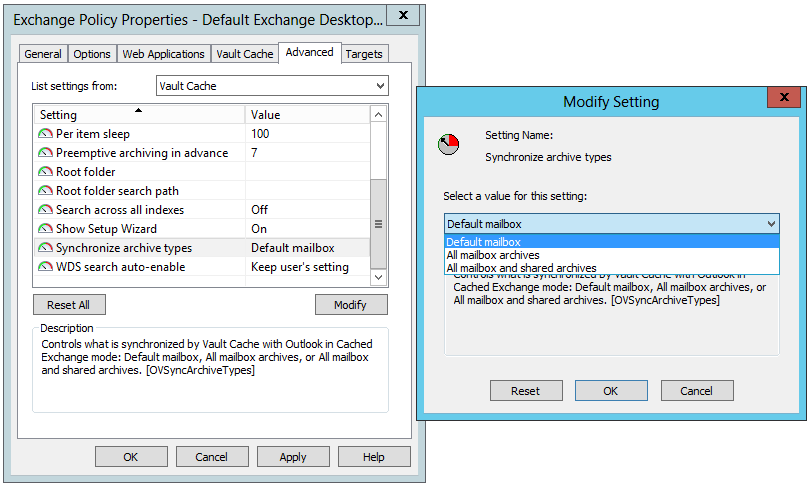Click the Root folder setting icon

pyautogui.click(x=45, y=172)
